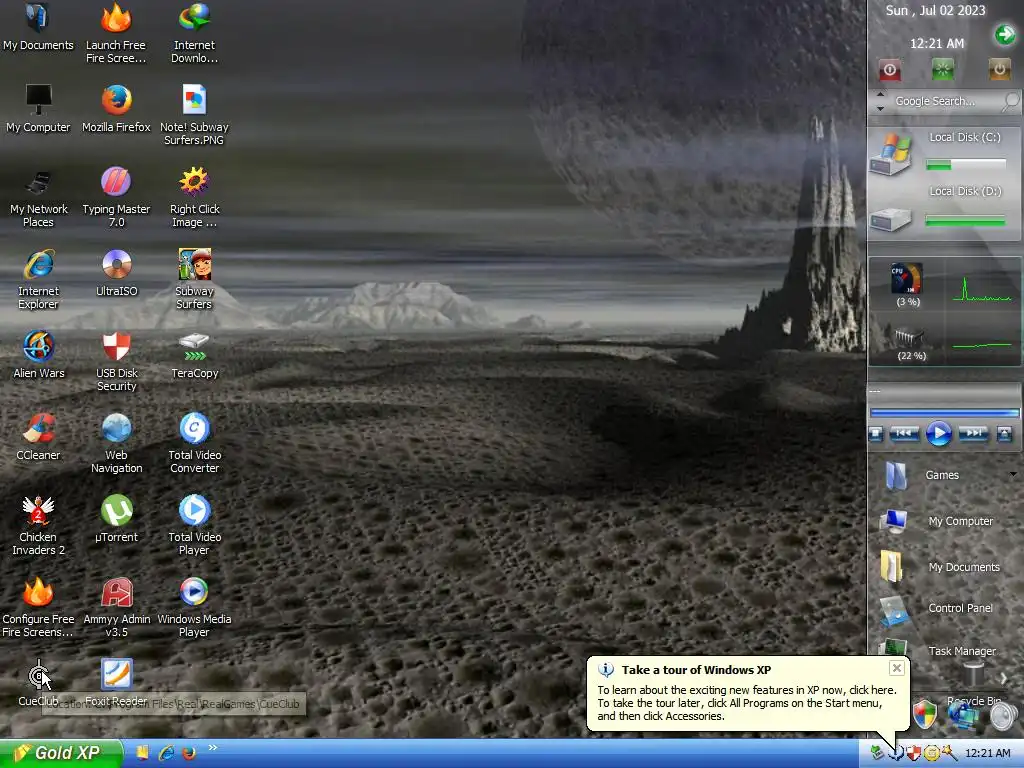The image size is (1024, 768).
Task: Open Total Video Player icon
Action: [194, 526]
